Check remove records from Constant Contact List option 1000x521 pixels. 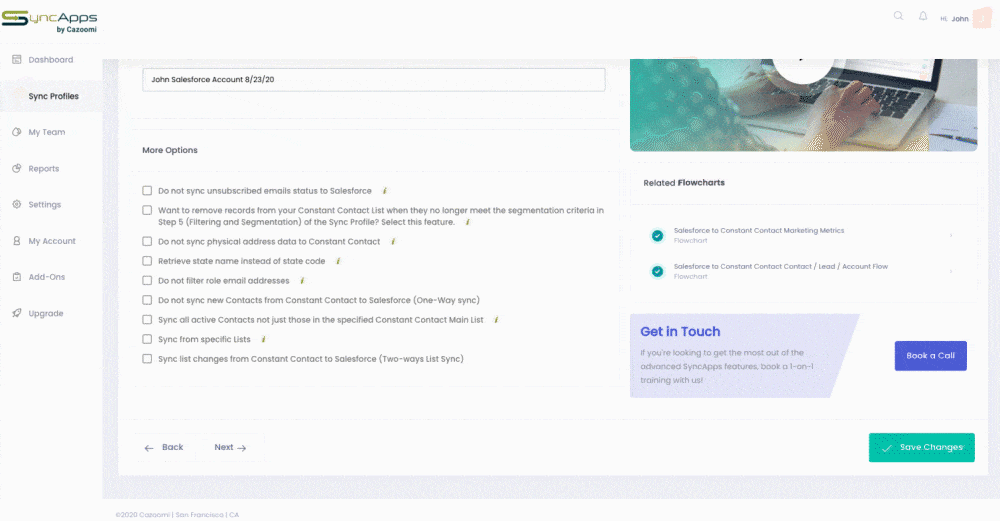[147, 210]
